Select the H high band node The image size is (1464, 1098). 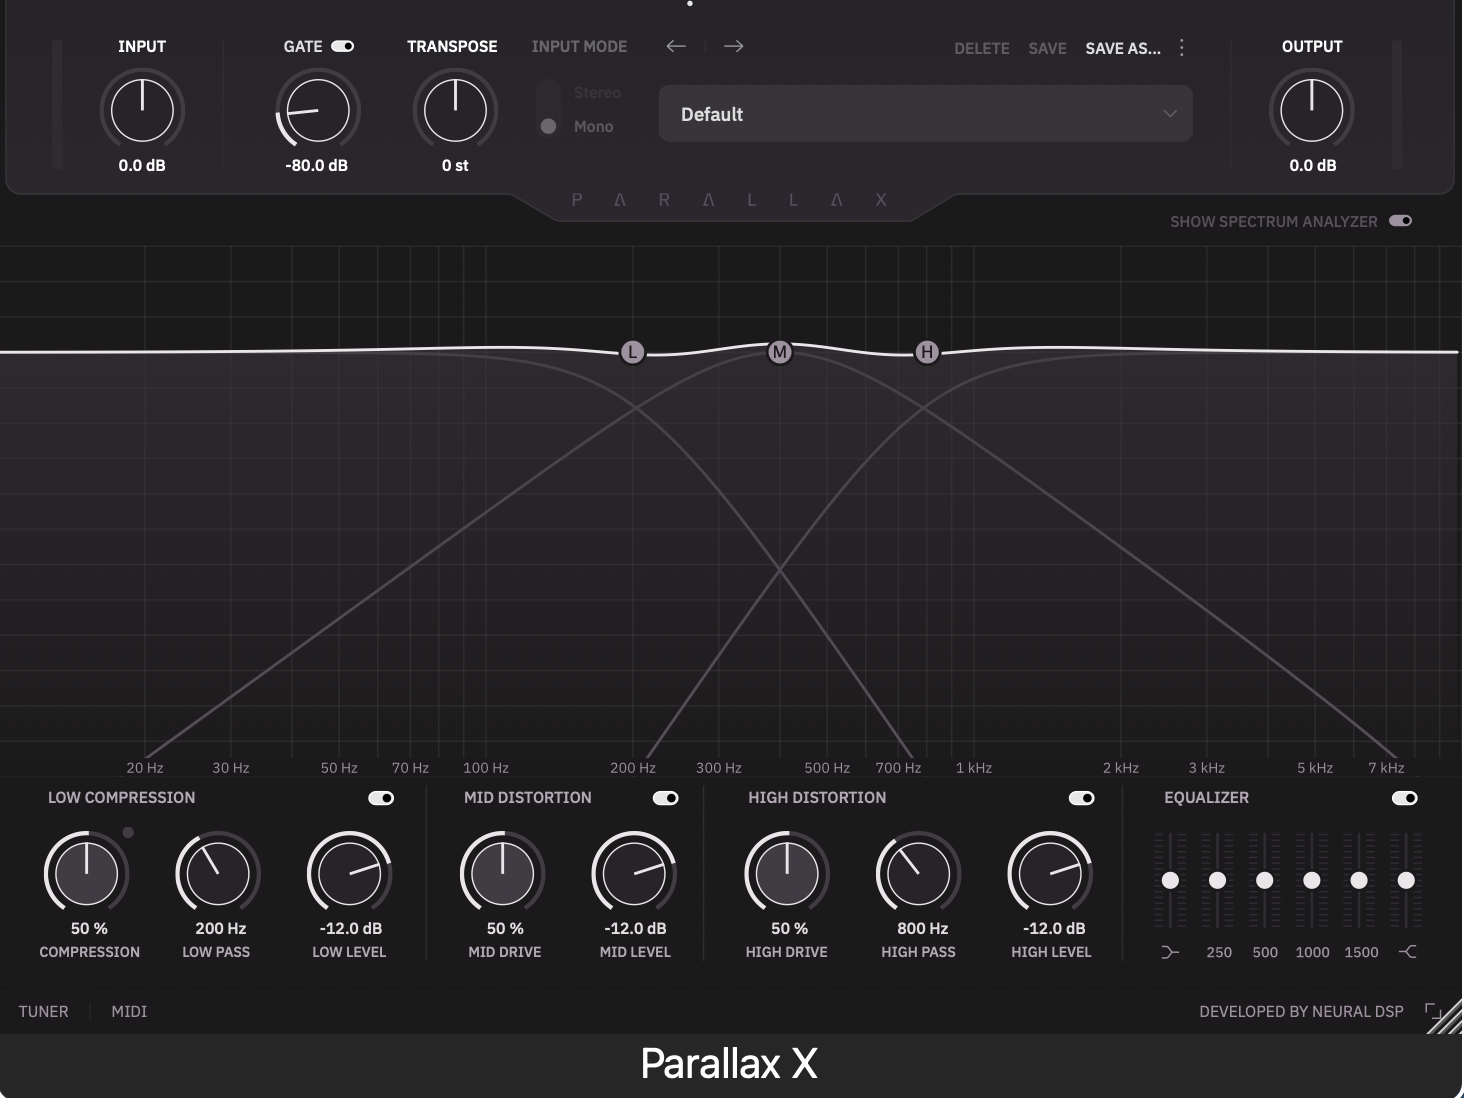coord(927,352)
